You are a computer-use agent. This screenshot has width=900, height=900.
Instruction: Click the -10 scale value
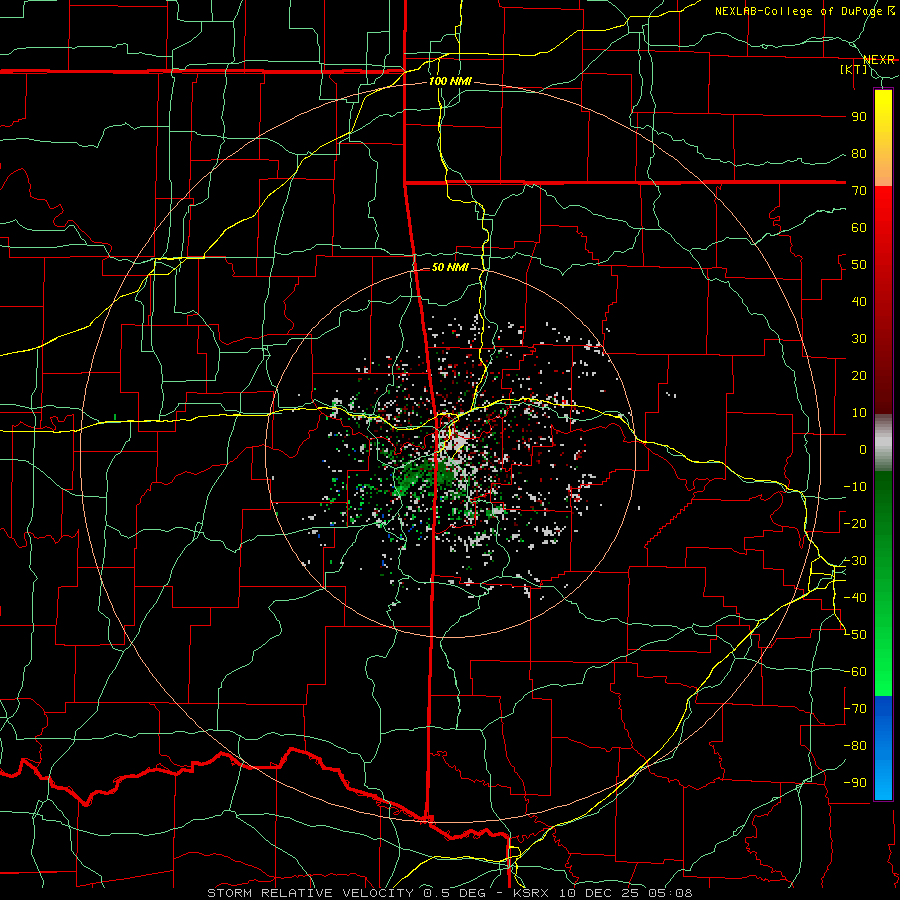[x=855, y=487]
